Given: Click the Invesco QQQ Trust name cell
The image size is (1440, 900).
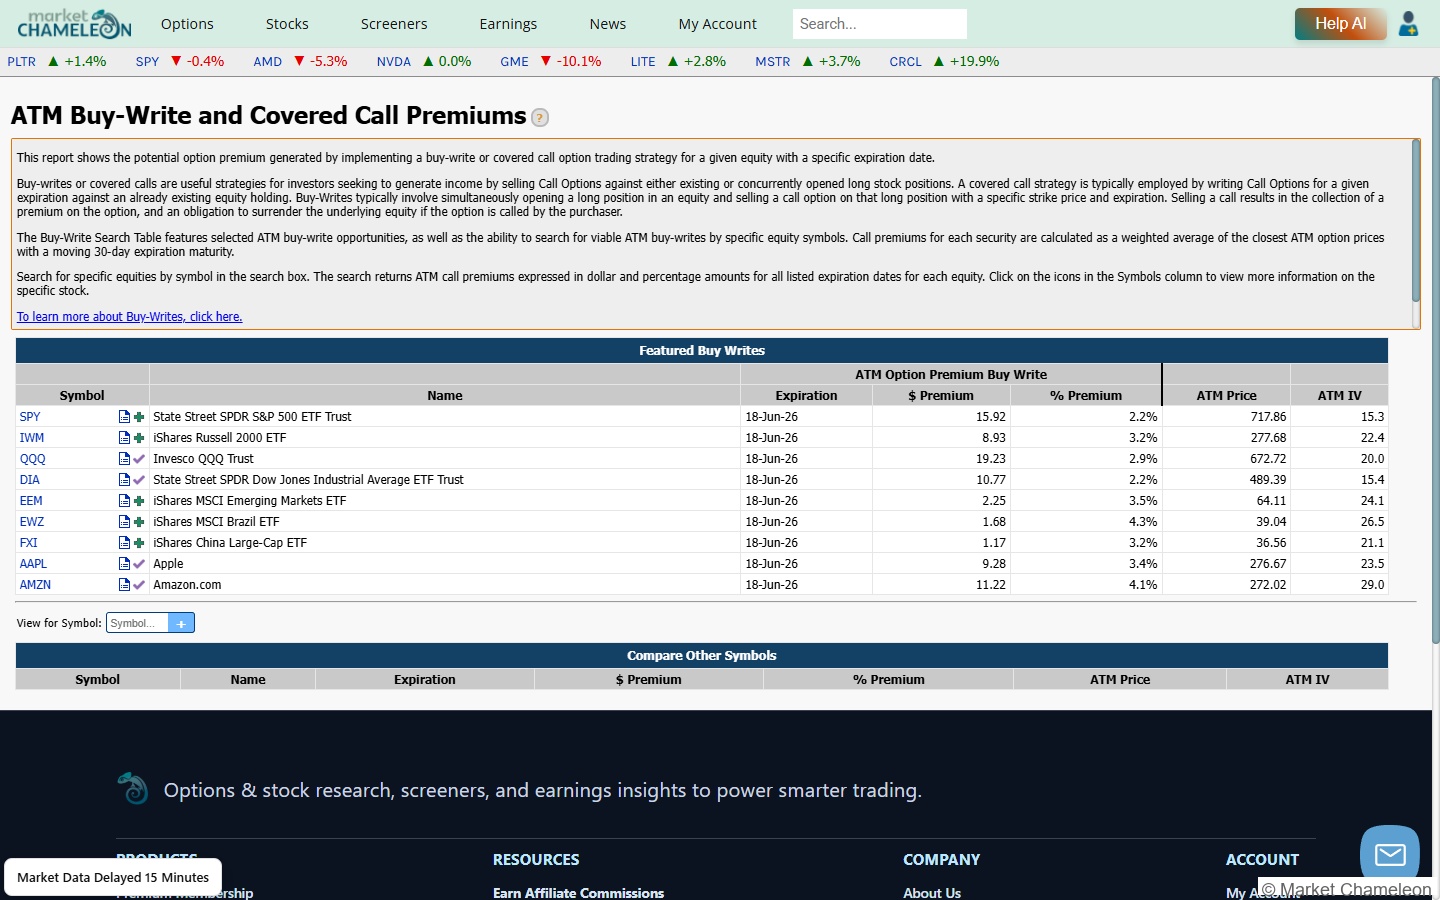Looking at the screenshot, I should [x=445, y=459].
